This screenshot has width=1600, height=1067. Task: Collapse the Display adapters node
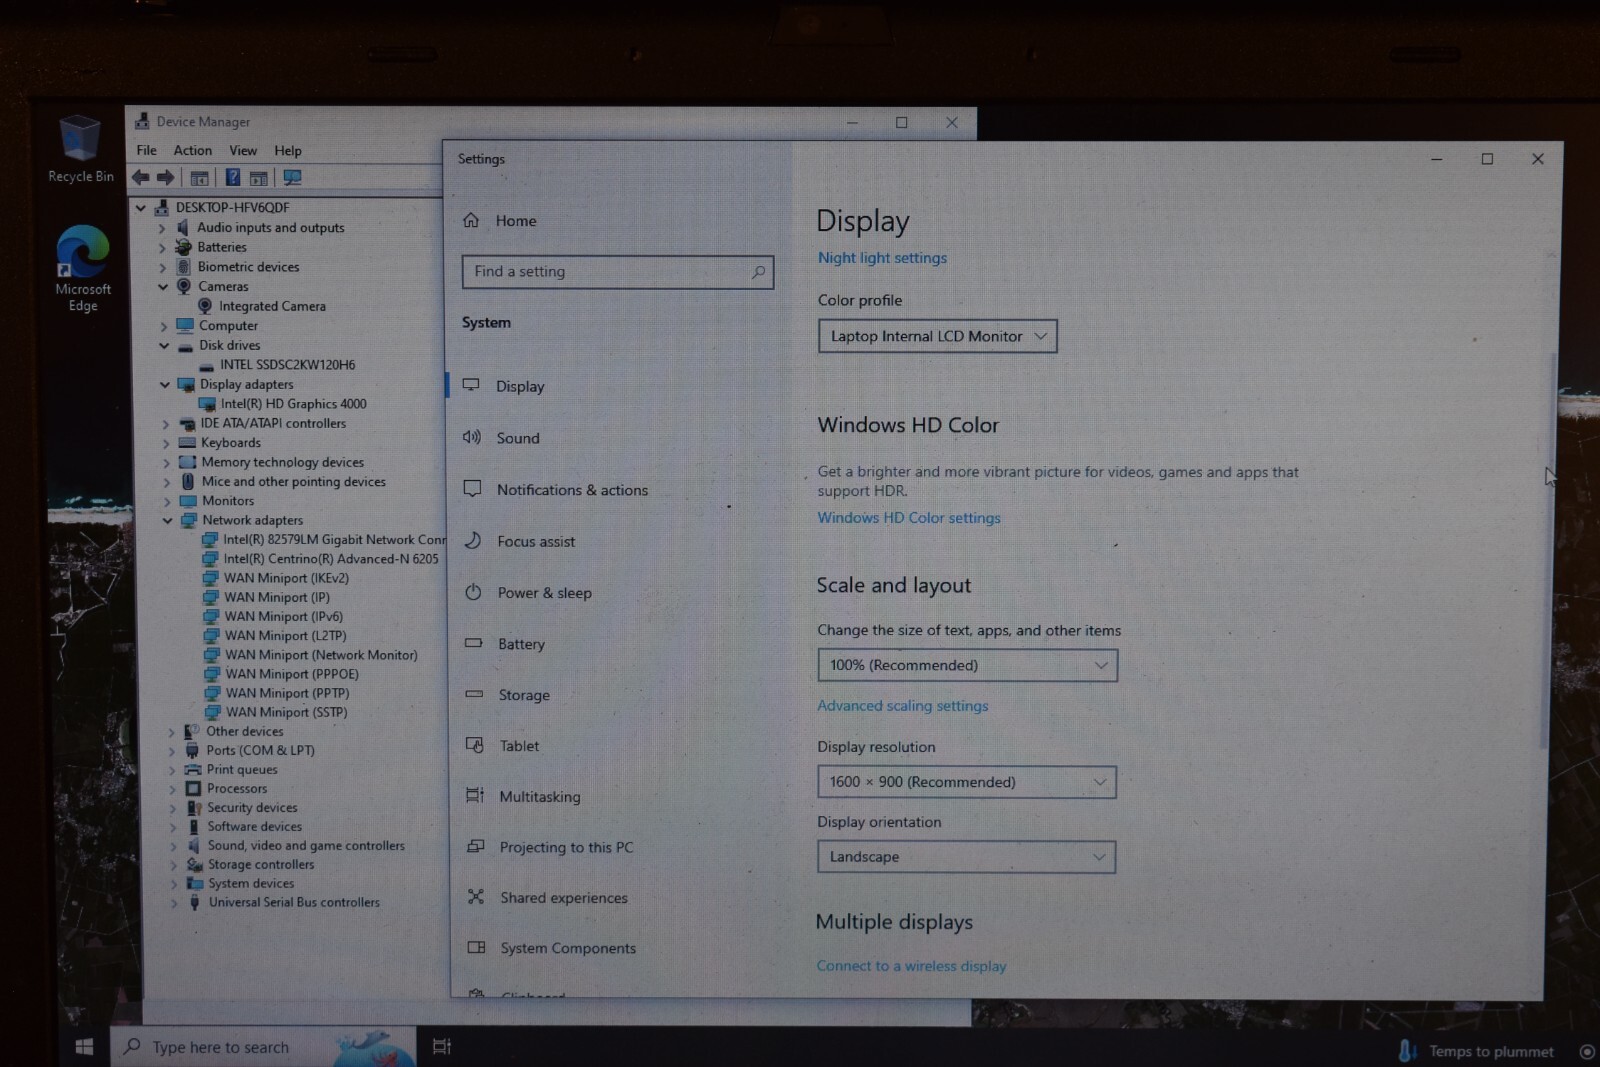coord(165,385)
